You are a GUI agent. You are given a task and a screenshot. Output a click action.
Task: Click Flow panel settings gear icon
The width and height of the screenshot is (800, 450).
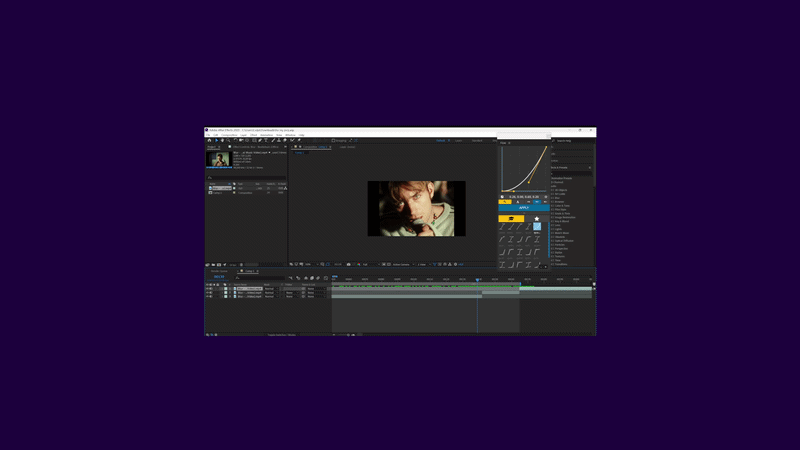tap(546, 197)
